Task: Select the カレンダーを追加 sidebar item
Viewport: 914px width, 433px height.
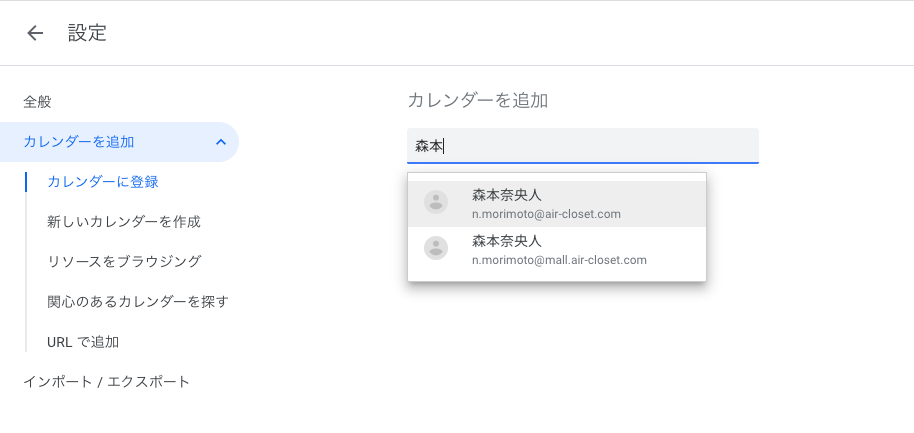Action: [x=79, y=142]
